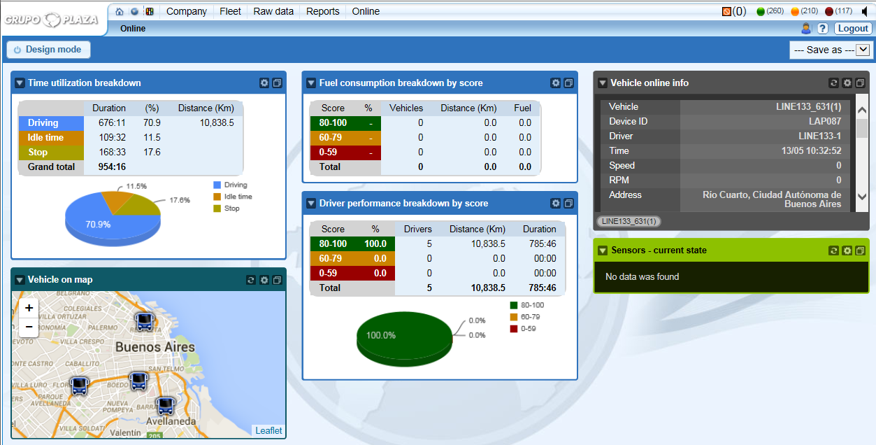The image size is (876, 445).
Task: Open settings gear of Fuel consumption breakdown
Action: [x=555, y=83]
